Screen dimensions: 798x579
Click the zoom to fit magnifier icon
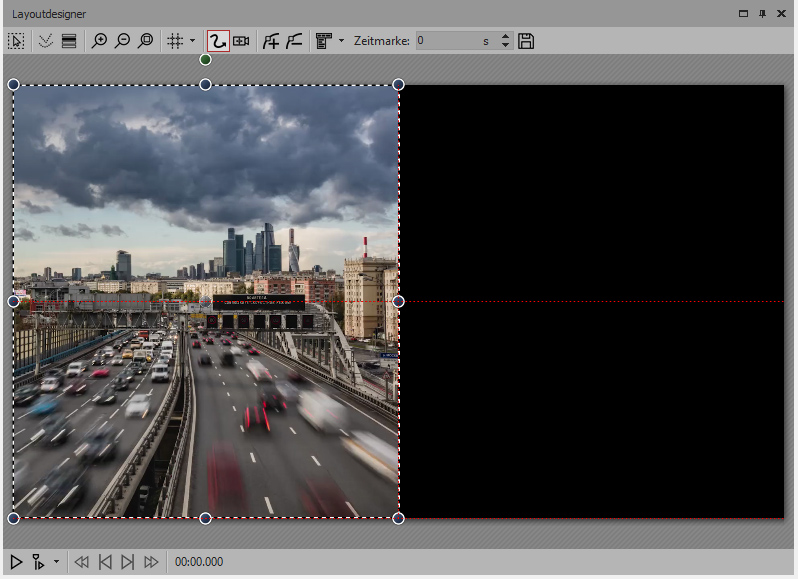pyautogui.click(x=146, y=41)
